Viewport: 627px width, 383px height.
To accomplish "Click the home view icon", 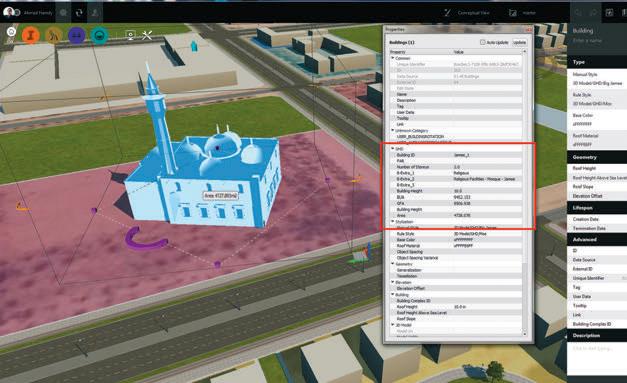I will point(11,32).
